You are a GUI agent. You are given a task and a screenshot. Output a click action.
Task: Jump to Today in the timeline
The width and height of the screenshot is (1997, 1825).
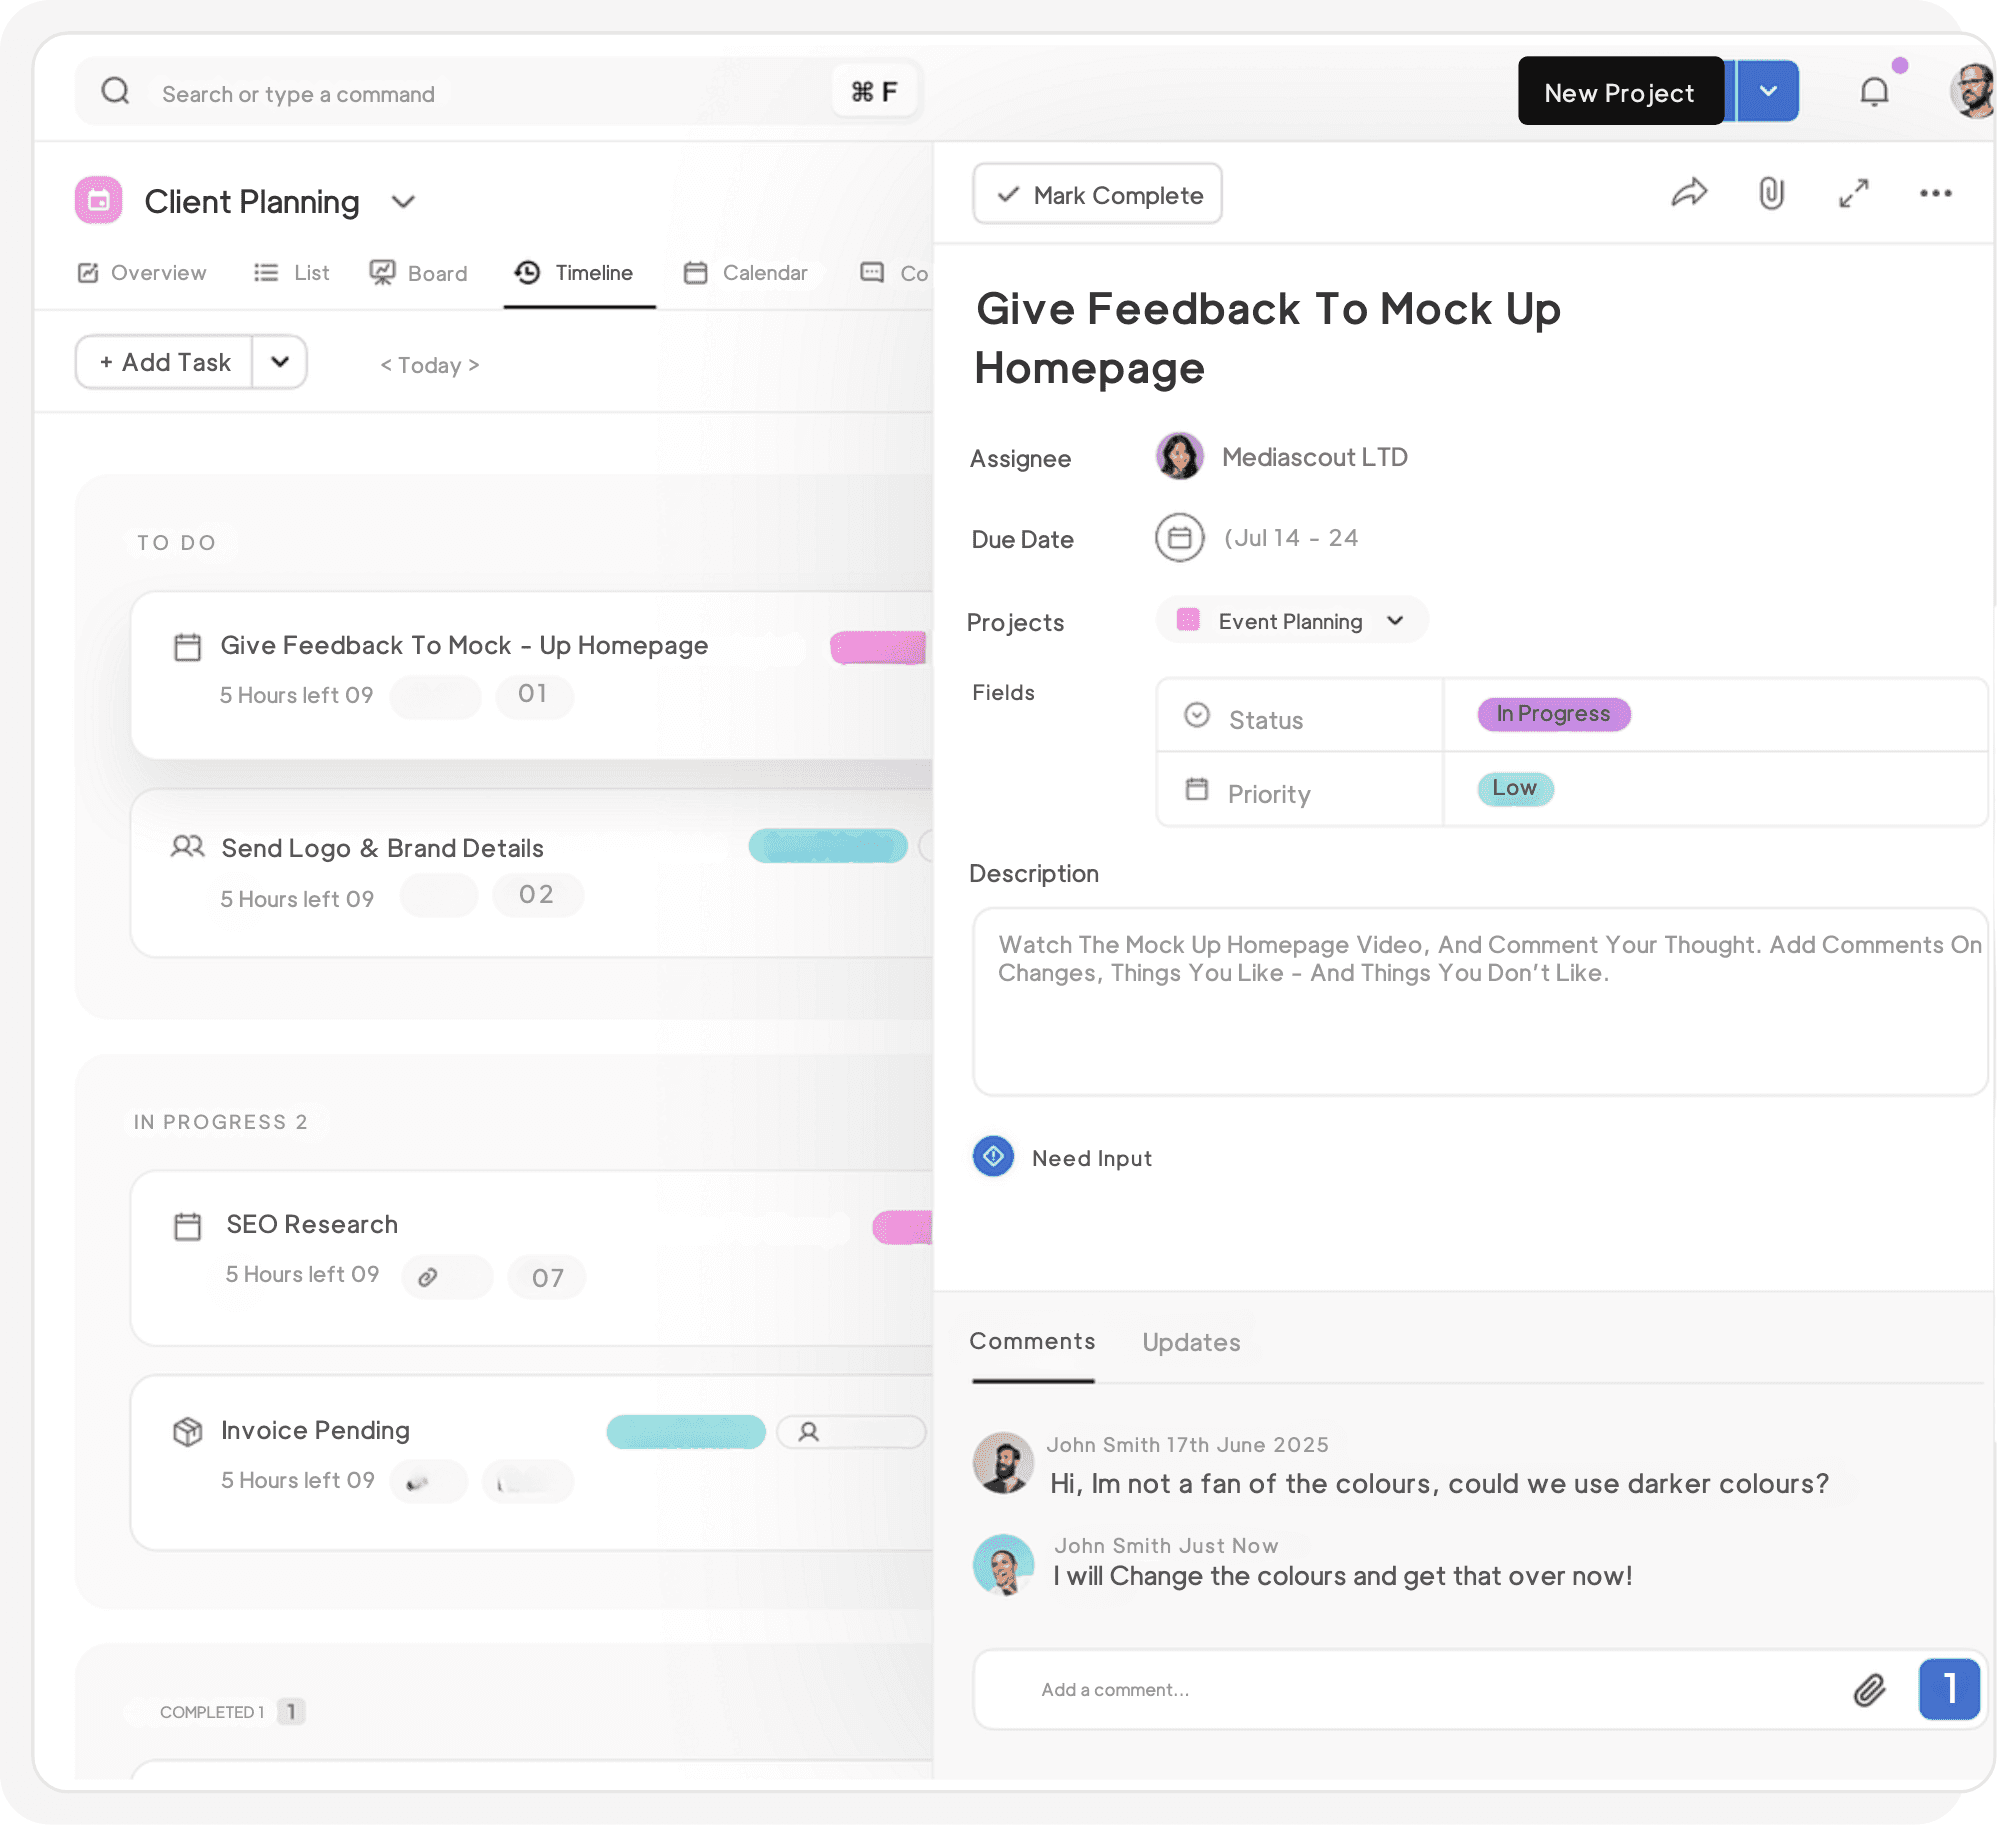[430, 365]
